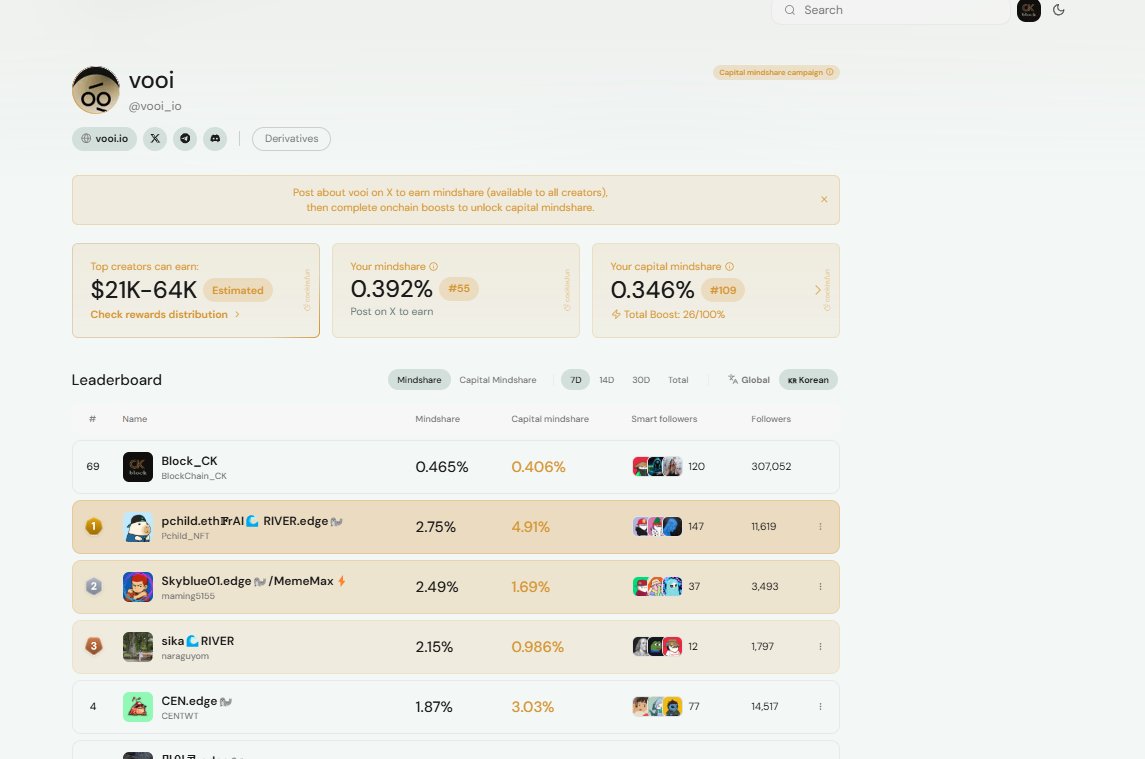
Task: Click the Search input field
Action: point(891,10)
